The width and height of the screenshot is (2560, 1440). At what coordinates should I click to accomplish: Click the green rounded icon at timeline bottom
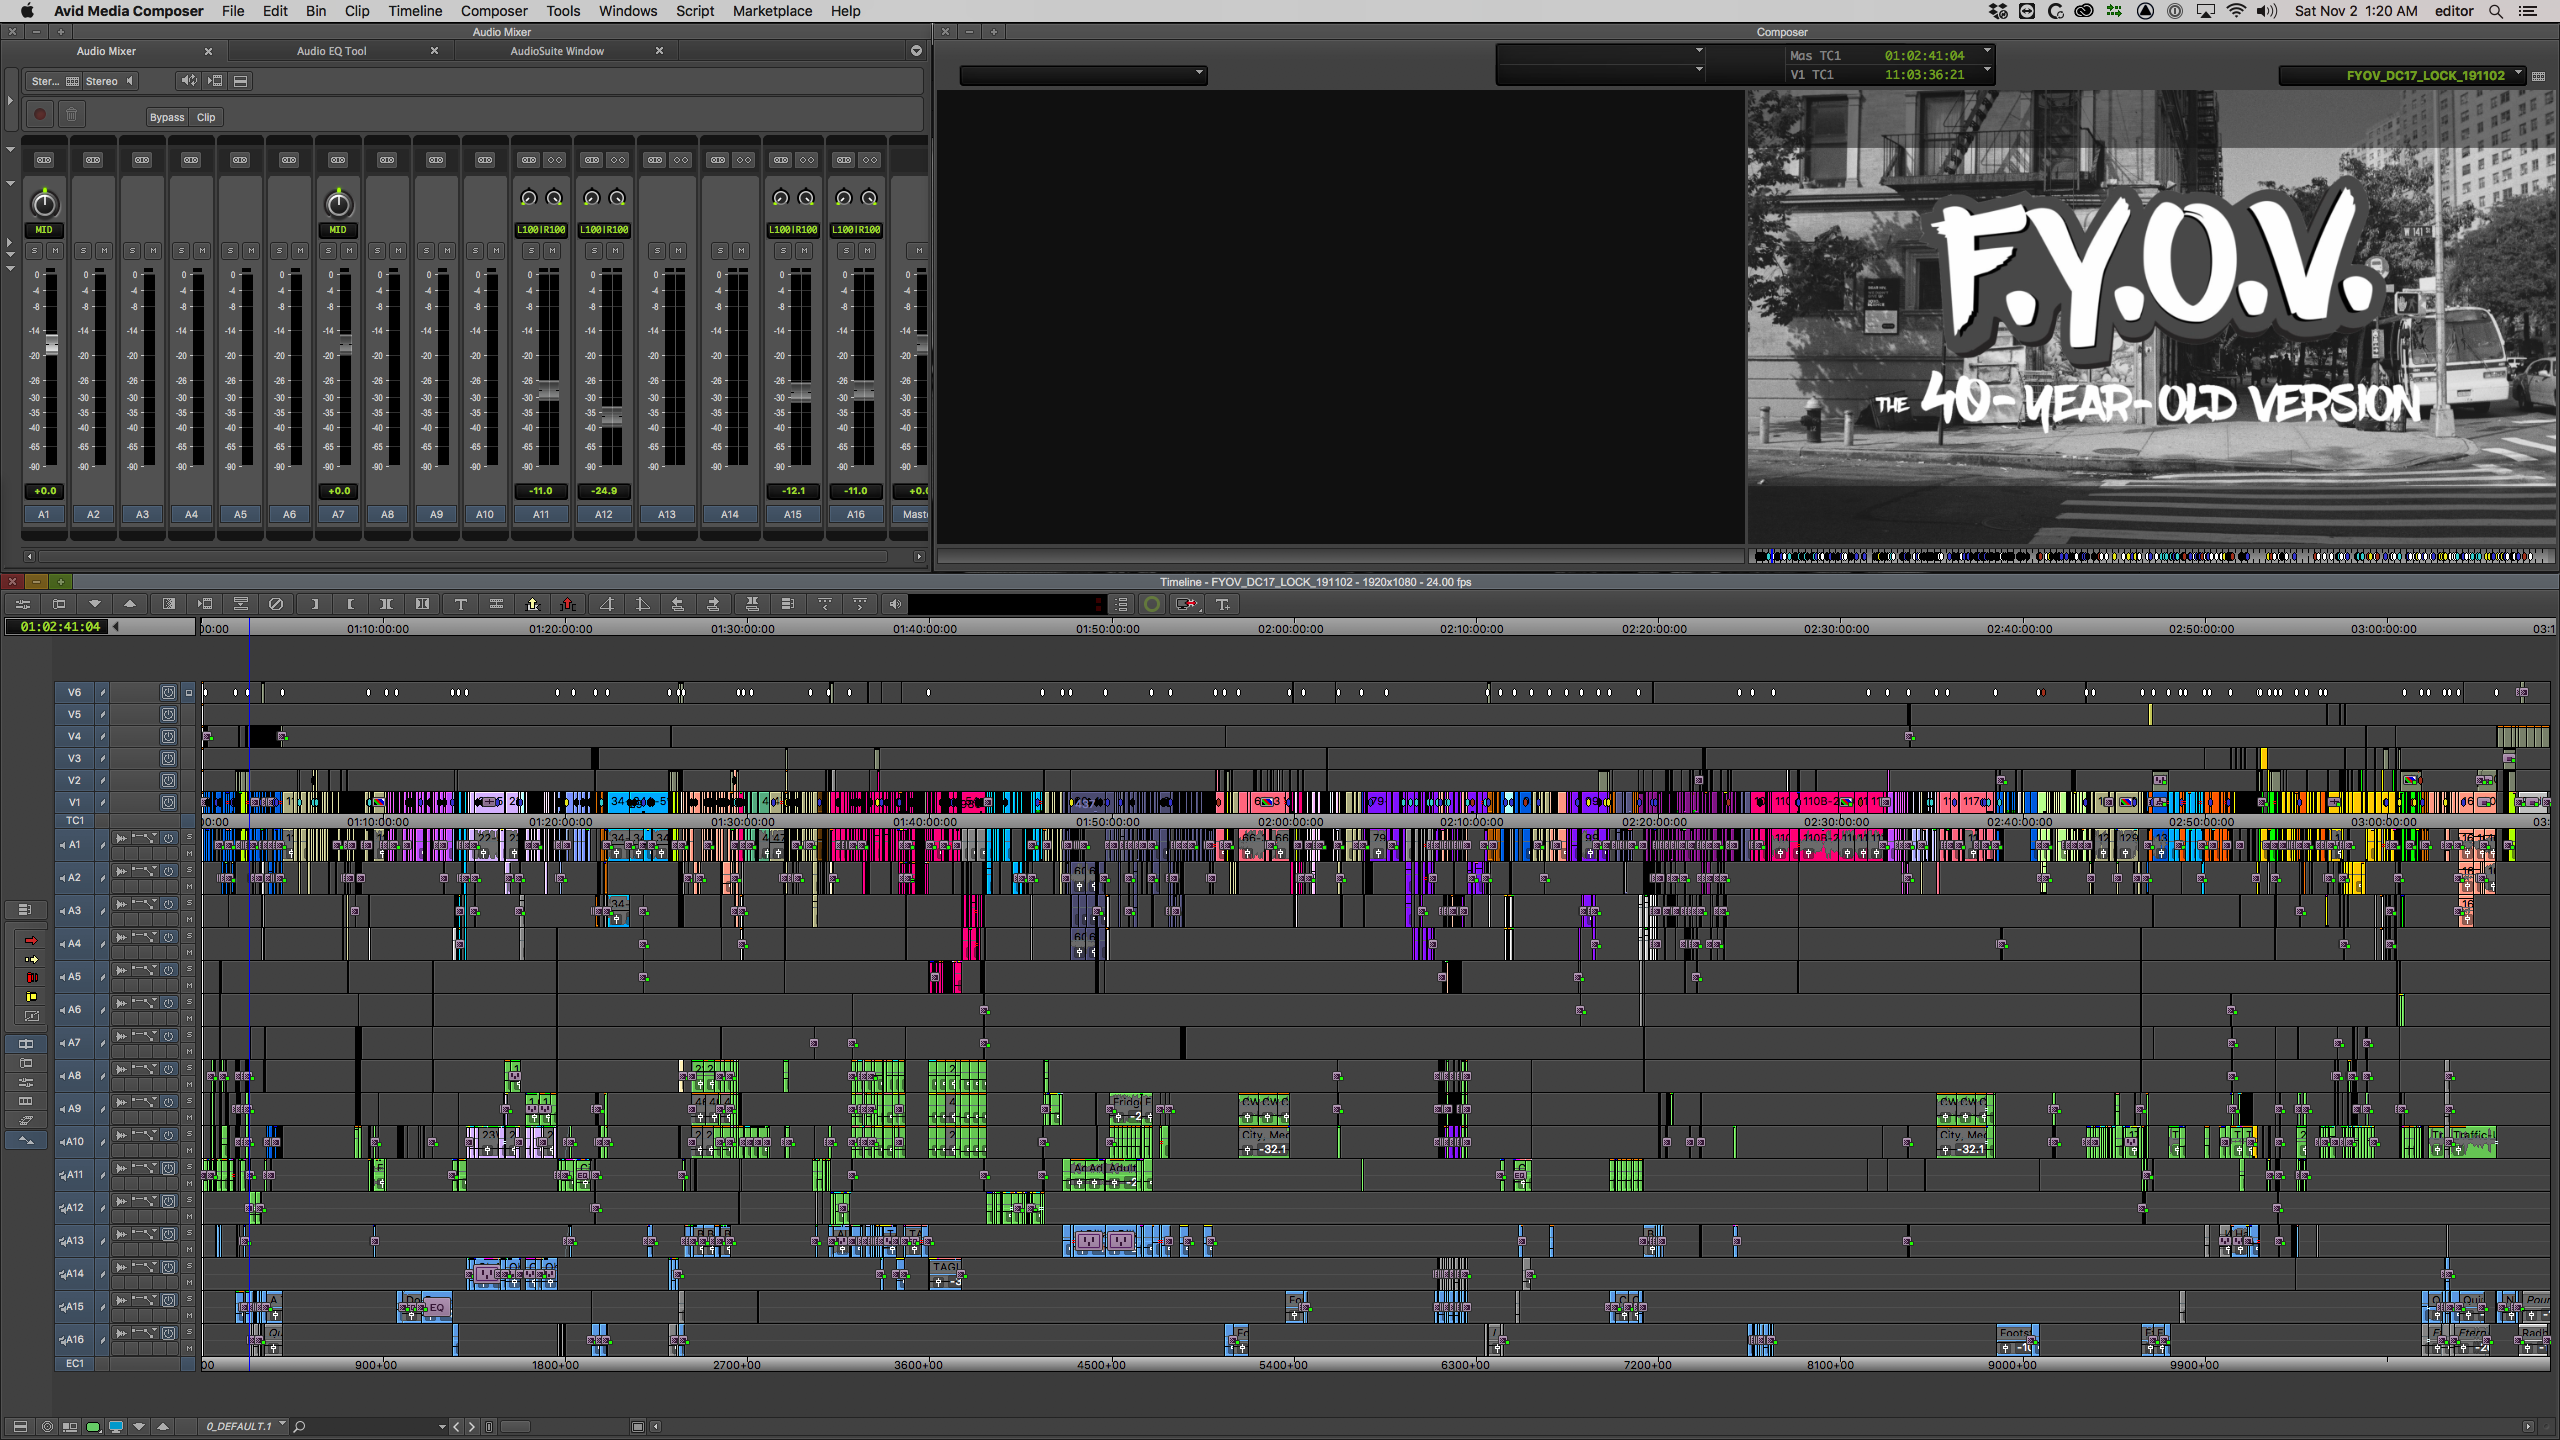coord(93,1426)
